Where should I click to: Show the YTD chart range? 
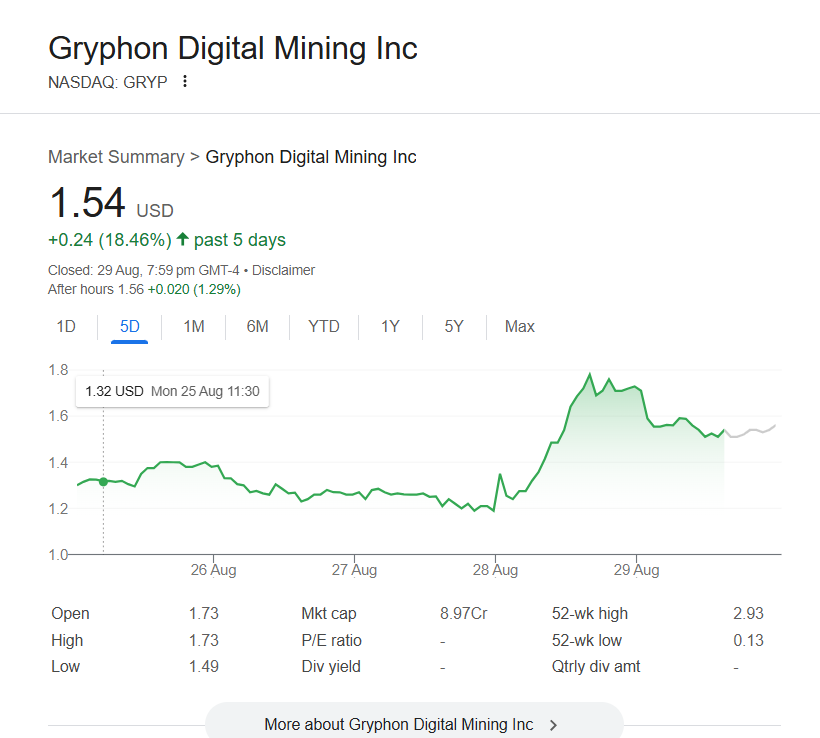324,326
